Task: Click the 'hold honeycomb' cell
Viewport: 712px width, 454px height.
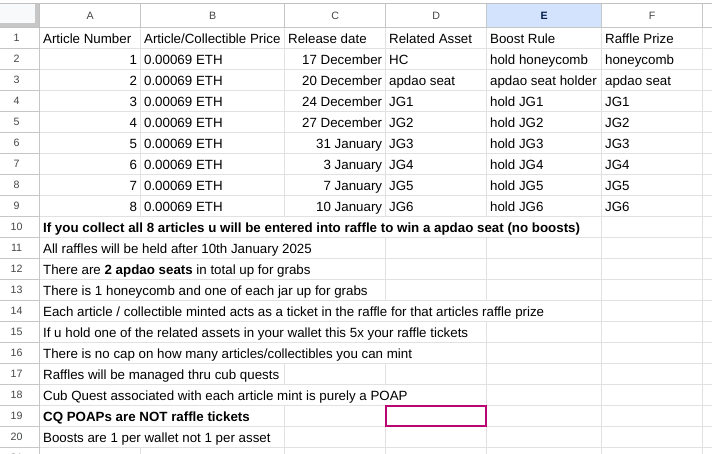Action: [543, 59]
